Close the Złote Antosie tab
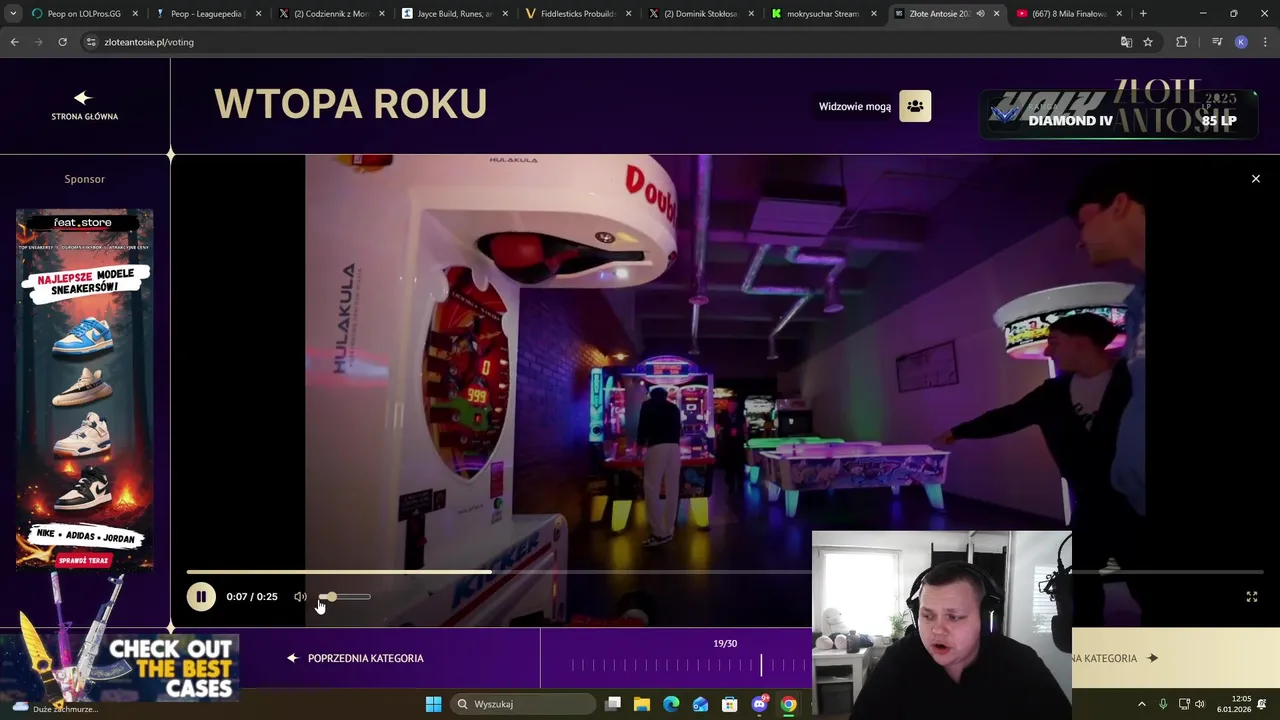 [x=996, y=14]
